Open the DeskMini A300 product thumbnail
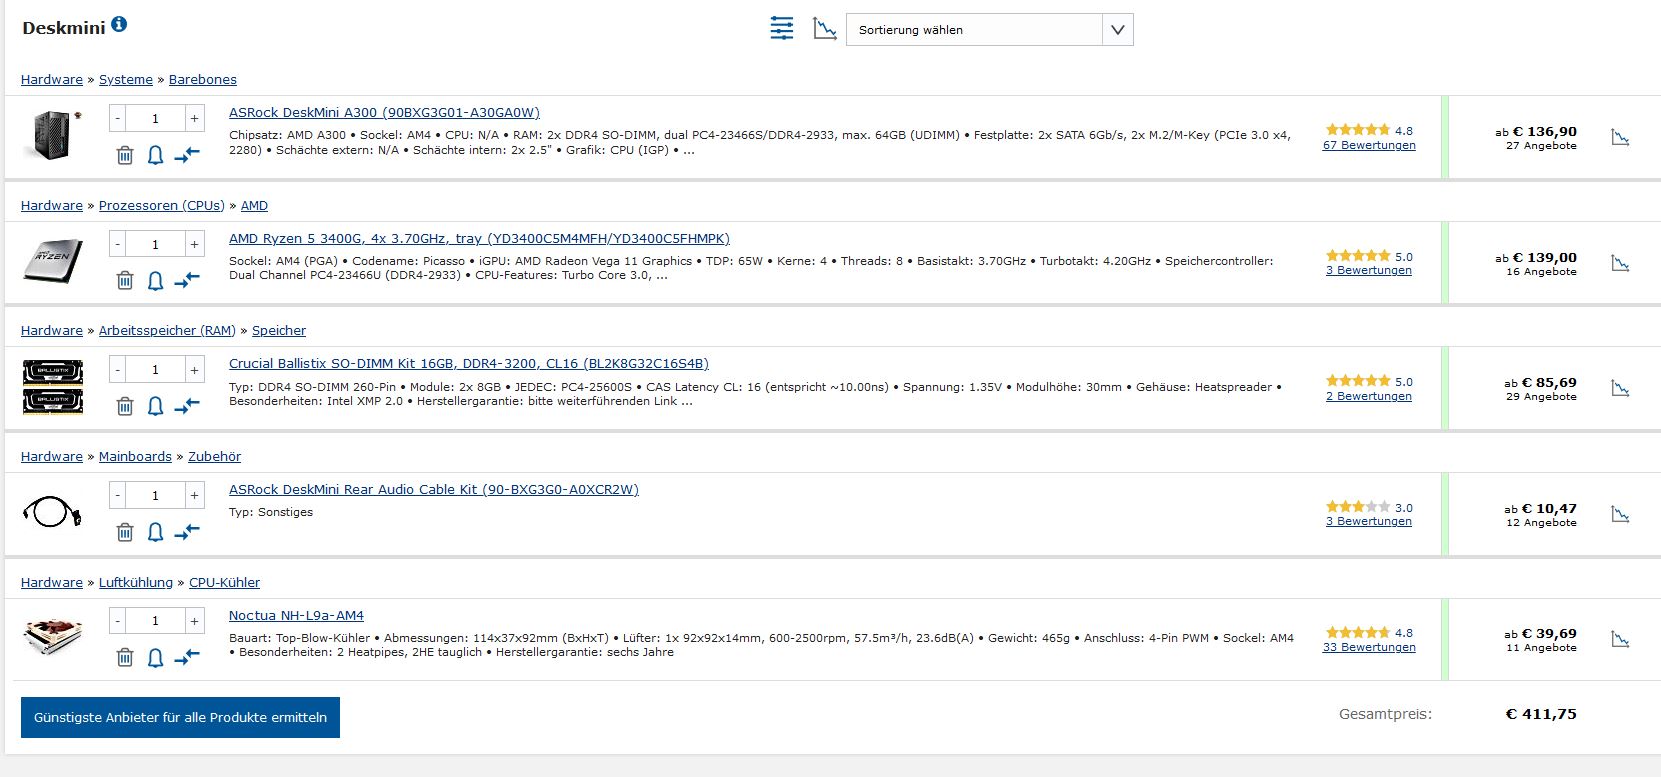 [53, 136]
